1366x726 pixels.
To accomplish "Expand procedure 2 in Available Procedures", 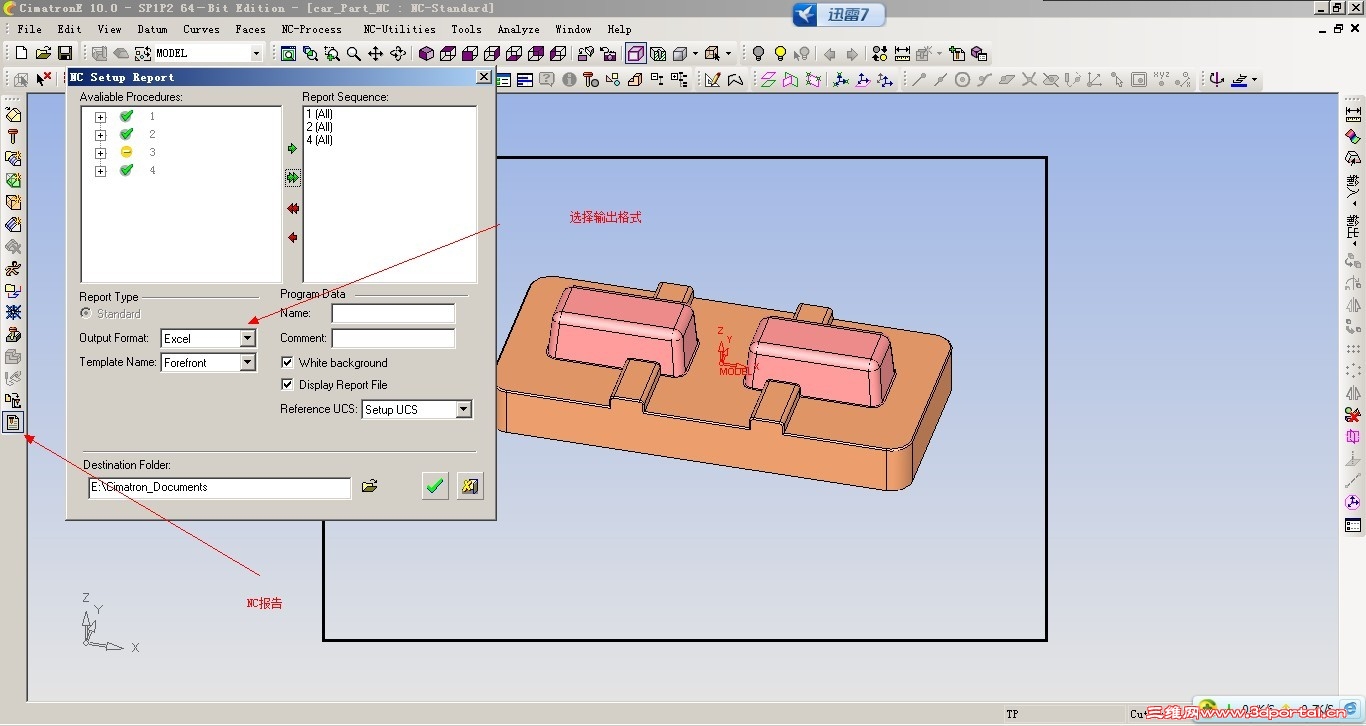I will (x=100, y=135).
